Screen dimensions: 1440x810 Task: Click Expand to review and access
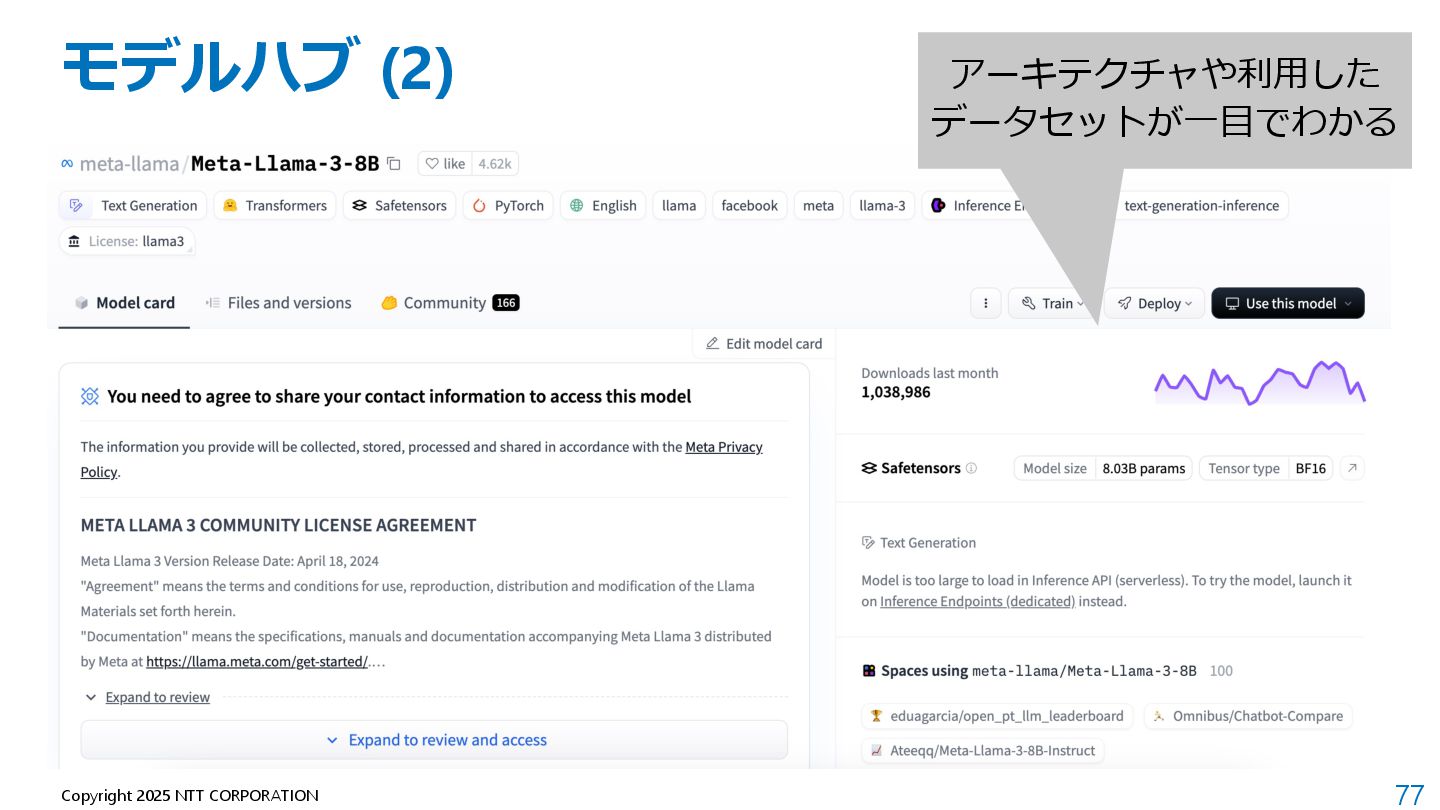pos(434,740)
